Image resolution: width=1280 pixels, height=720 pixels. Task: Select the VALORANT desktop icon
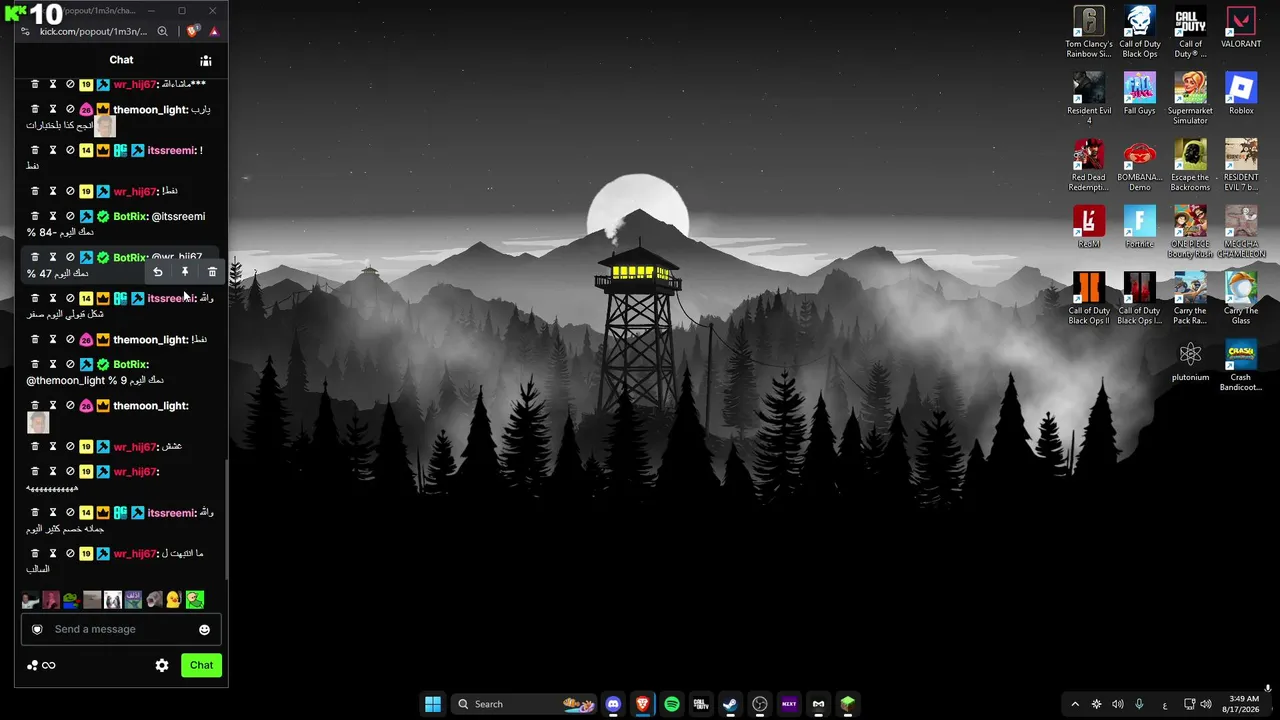click(x=1241, y=29)
